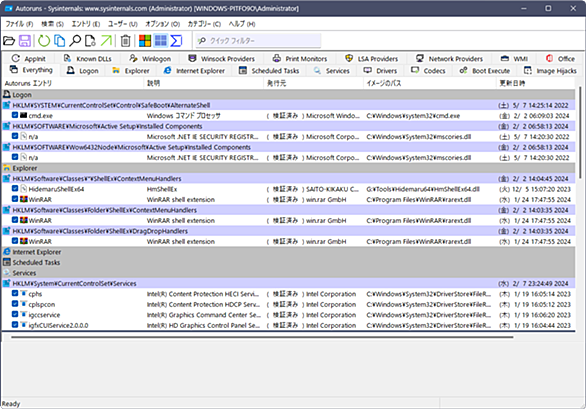
Task: Open Find using the magnifying glass icon
Action: click(x=75, y=41)
